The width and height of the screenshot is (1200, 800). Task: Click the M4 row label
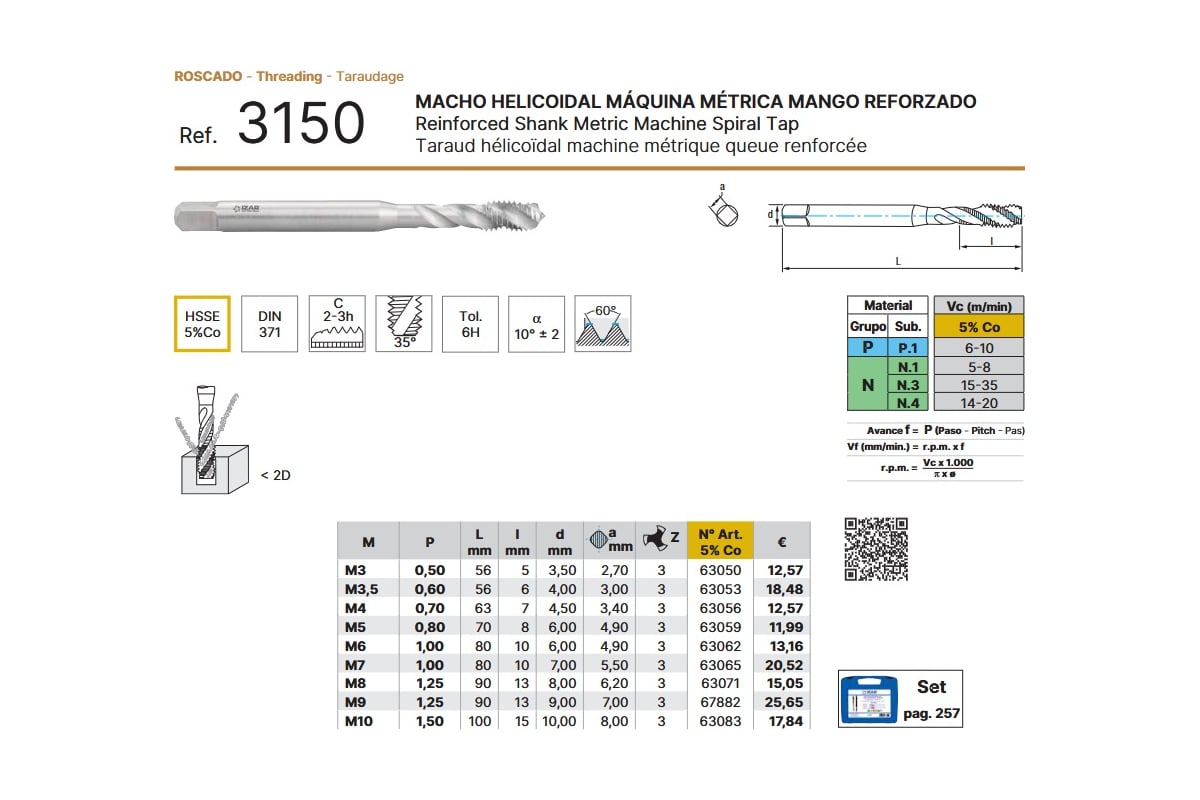(356, 608)
